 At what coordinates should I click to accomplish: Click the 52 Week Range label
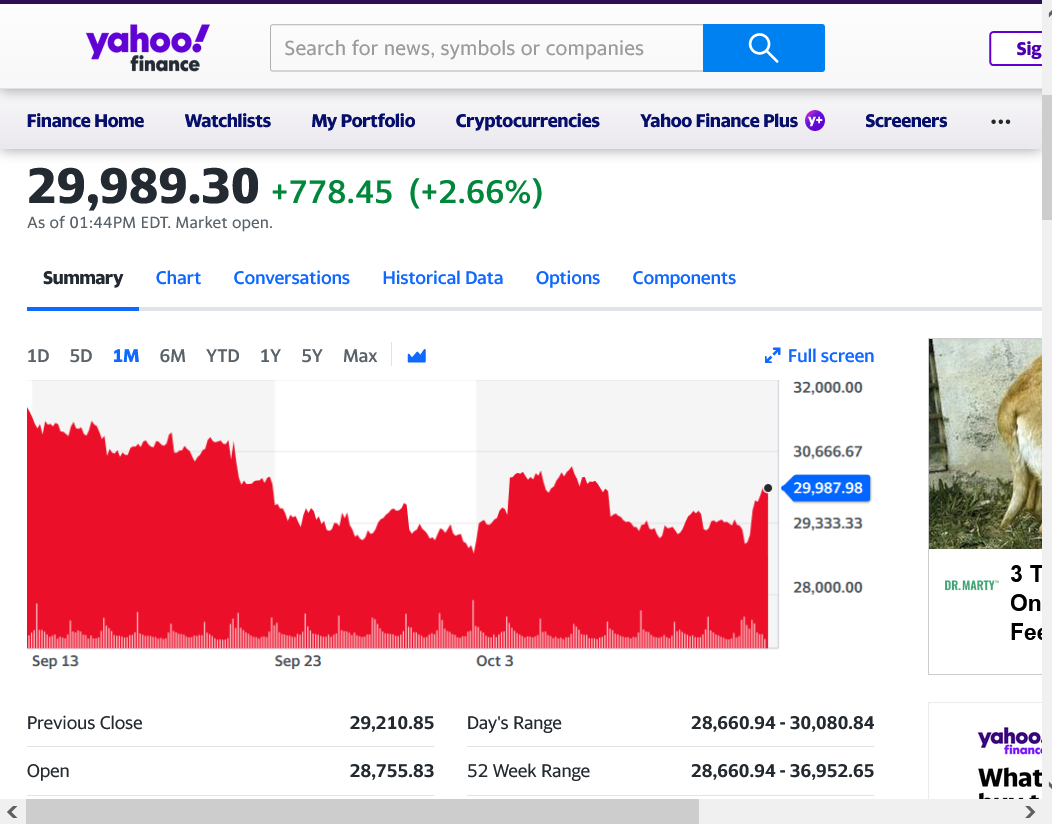tap(528, 771)
